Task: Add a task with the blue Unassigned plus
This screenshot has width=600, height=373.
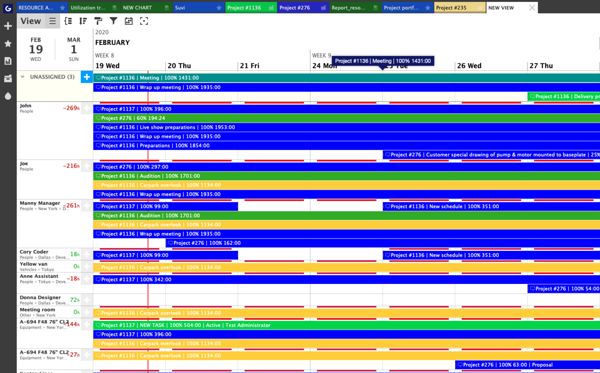Action: [87, 77]
